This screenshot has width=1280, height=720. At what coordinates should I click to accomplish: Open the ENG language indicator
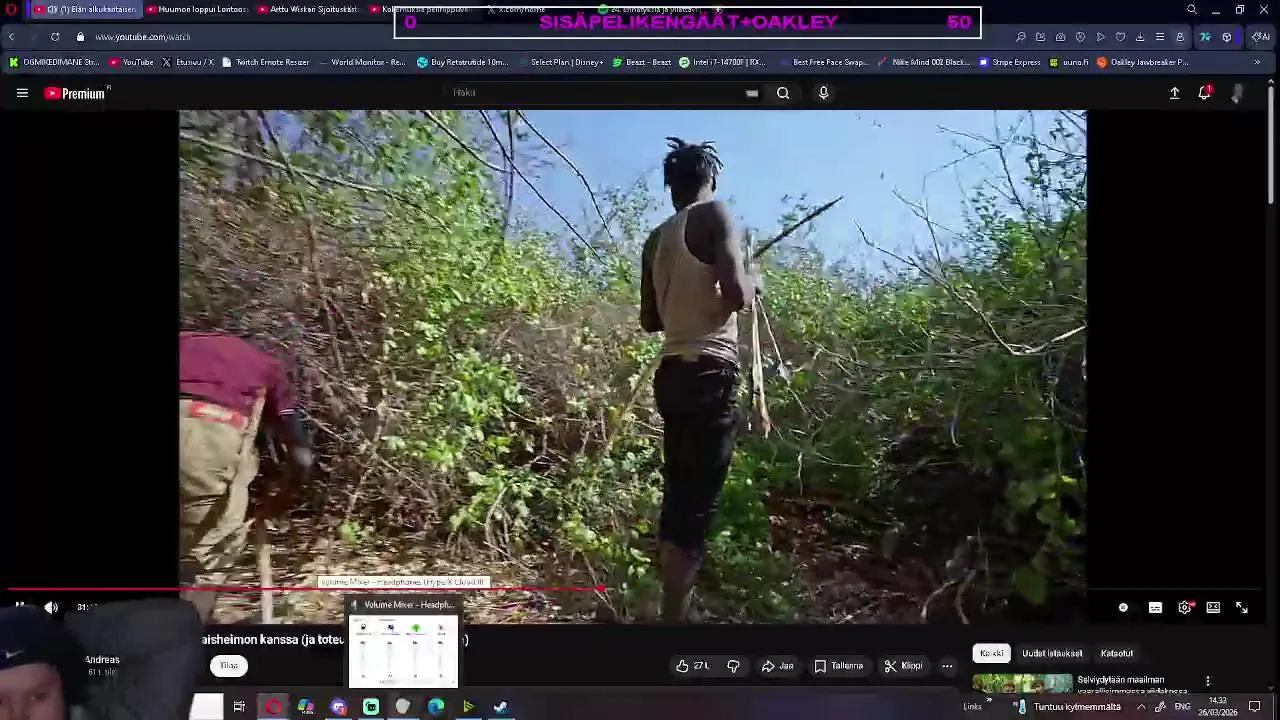coord(1182,707)
